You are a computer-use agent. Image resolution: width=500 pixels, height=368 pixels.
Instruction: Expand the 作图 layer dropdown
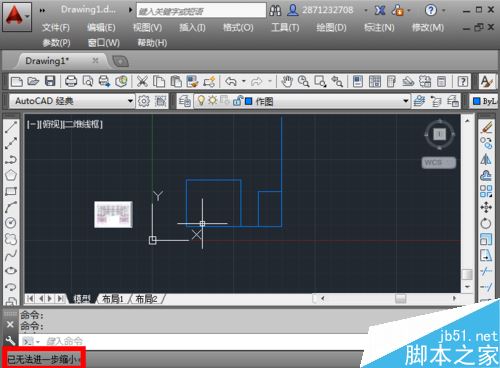click(406, 101)
